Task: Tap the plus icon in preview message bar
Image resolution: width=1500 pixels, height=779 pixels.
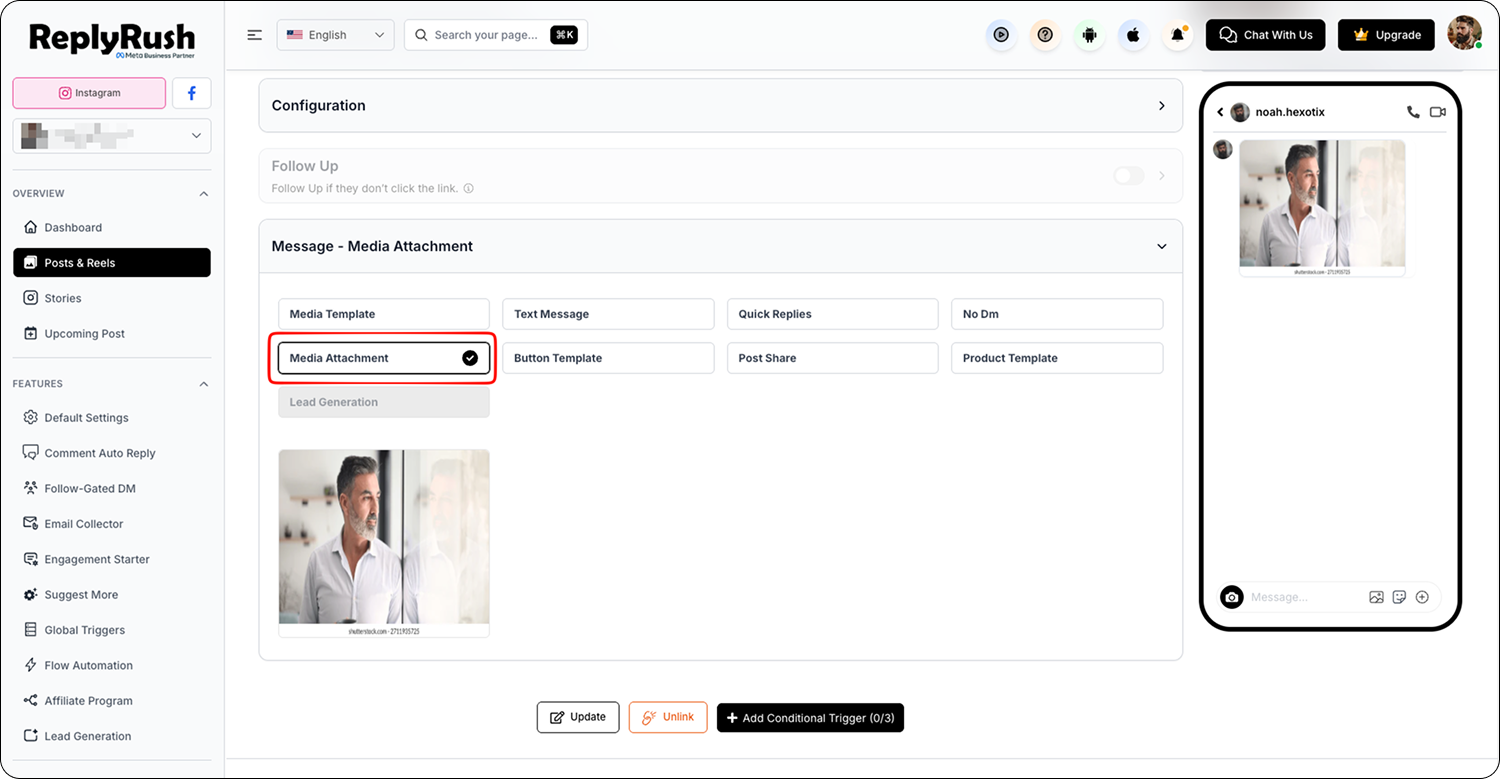Action: [x=1422, y=597]
